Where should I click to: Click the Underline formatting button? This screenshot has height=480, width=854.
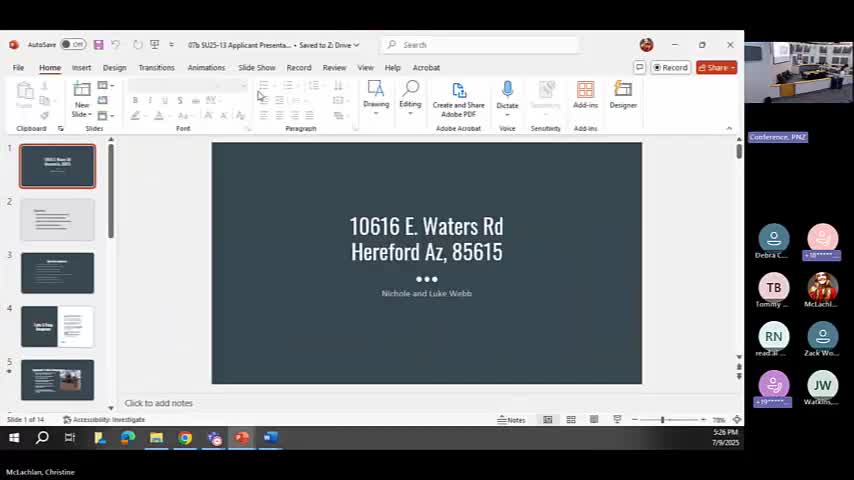[164, 100]
